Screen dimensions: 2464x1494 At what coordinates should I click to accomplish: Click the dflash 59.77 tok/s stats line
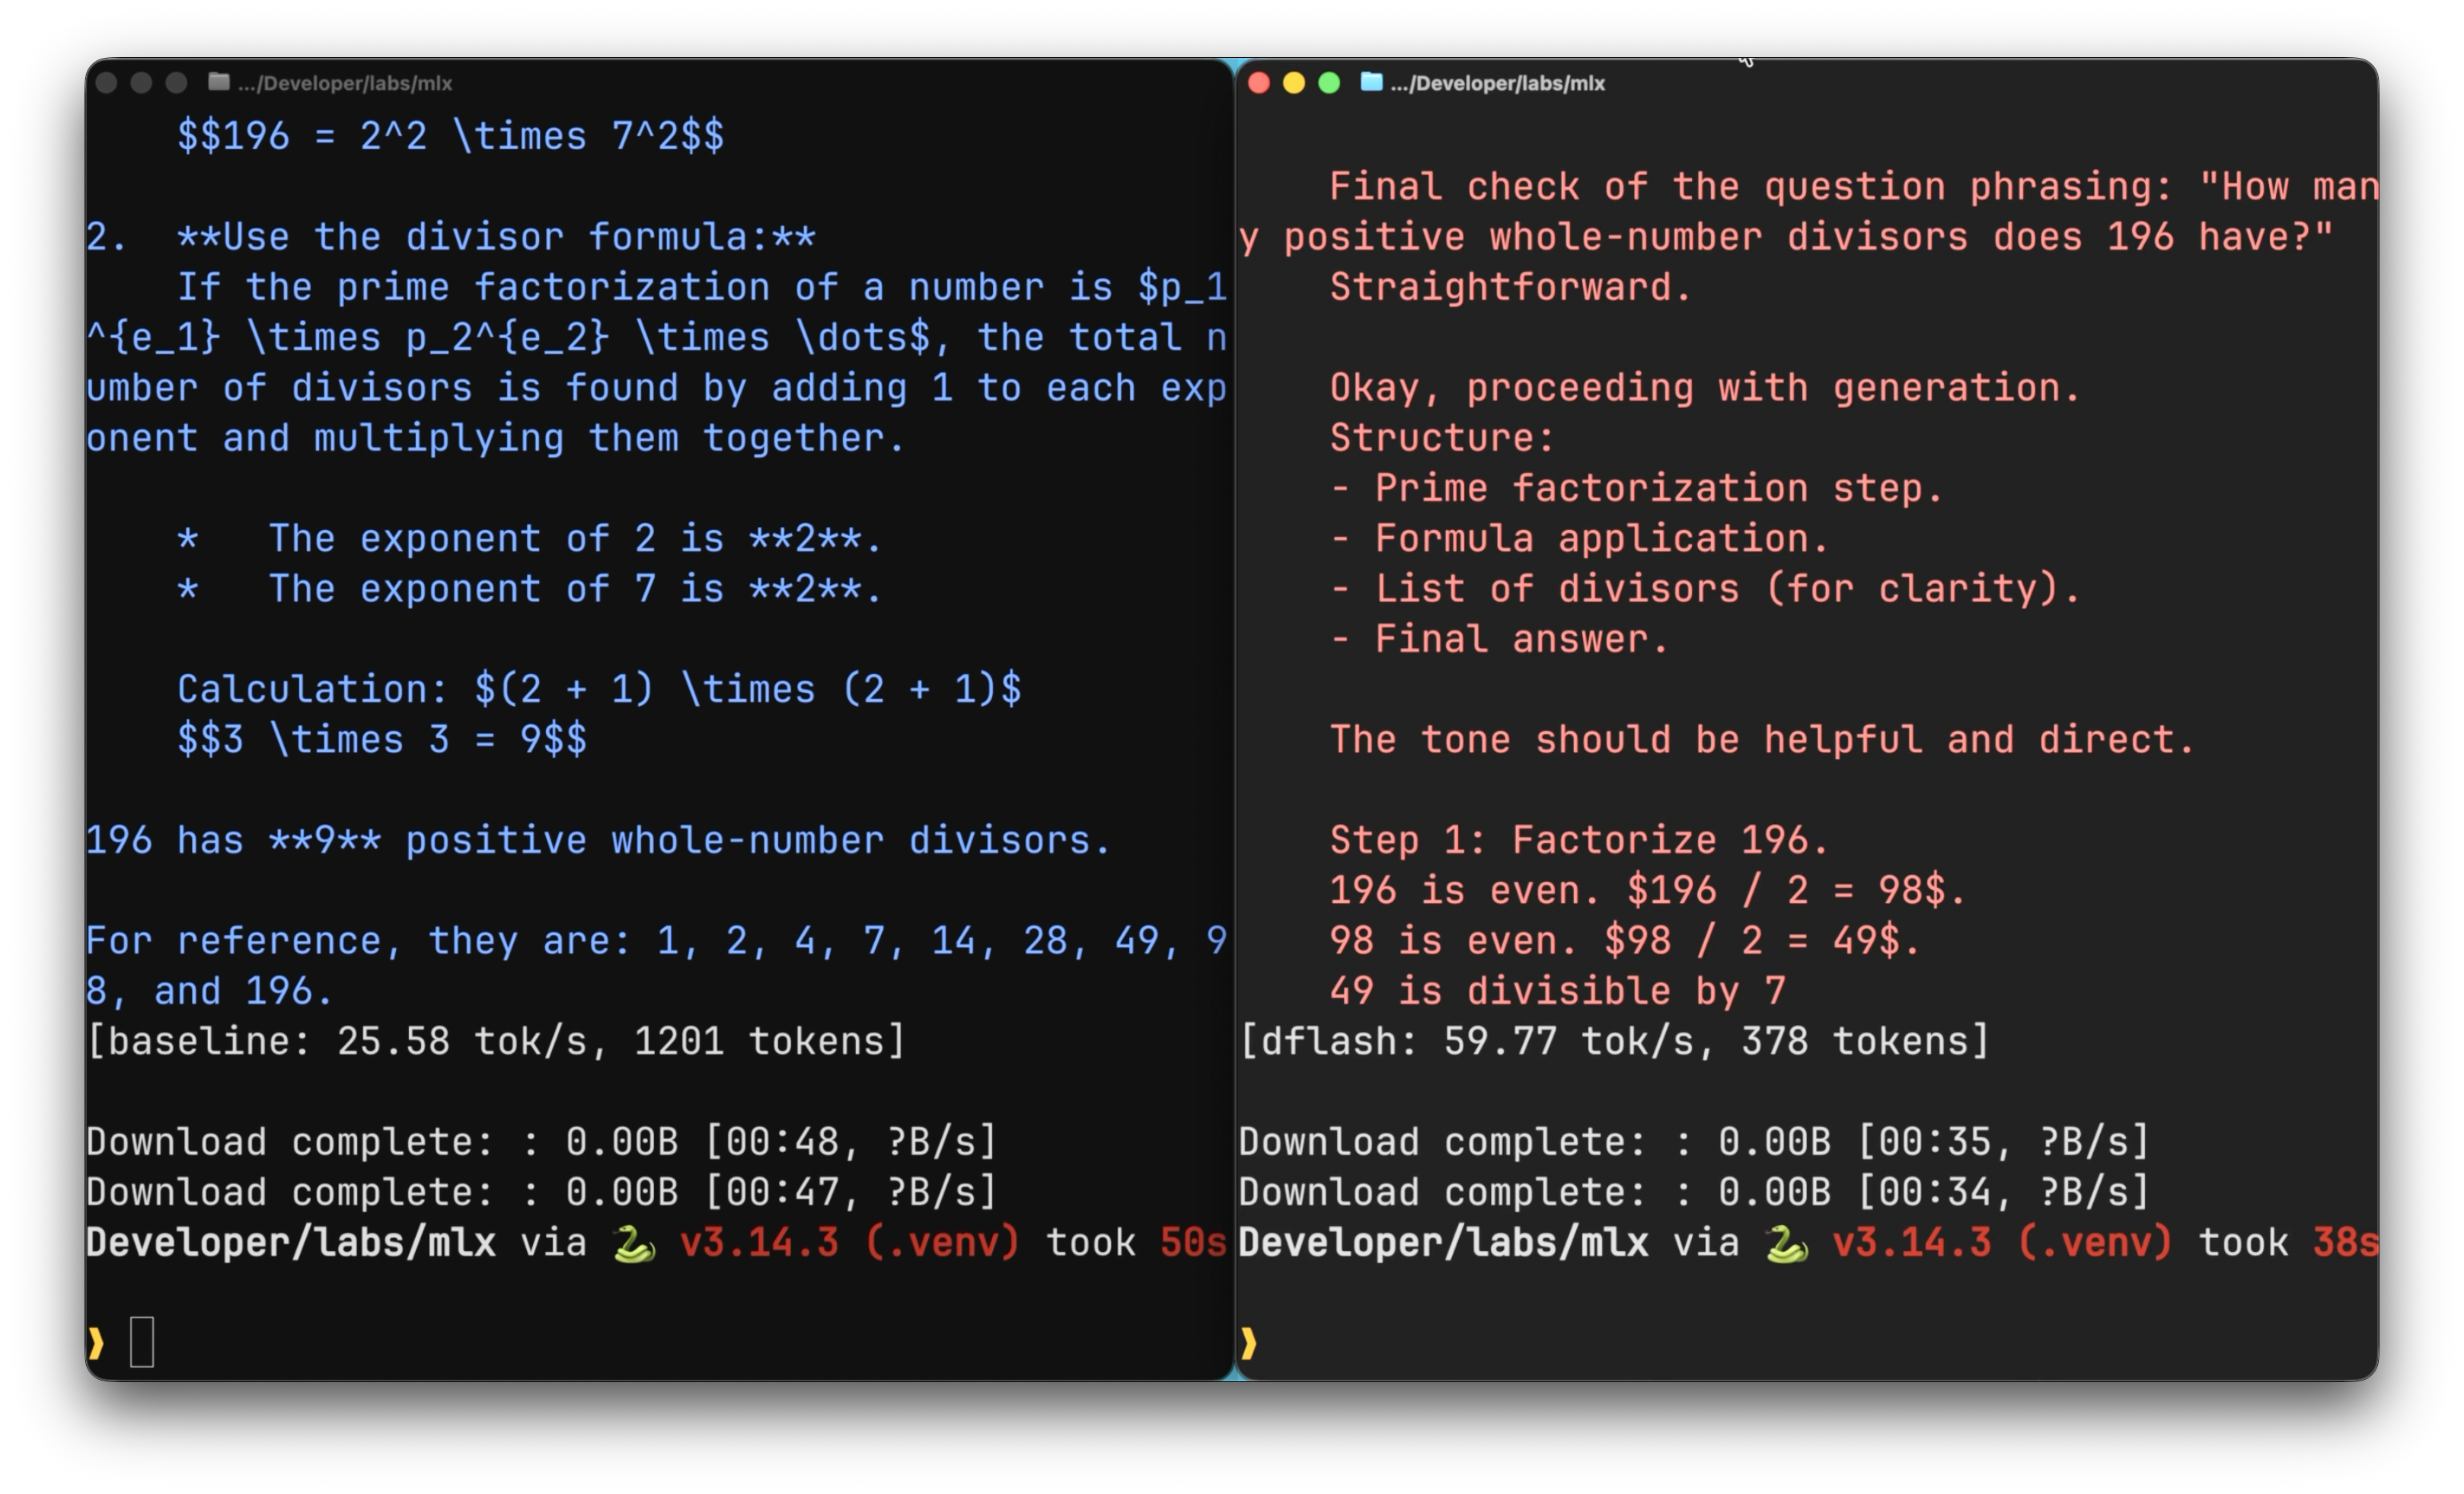1613,1041
